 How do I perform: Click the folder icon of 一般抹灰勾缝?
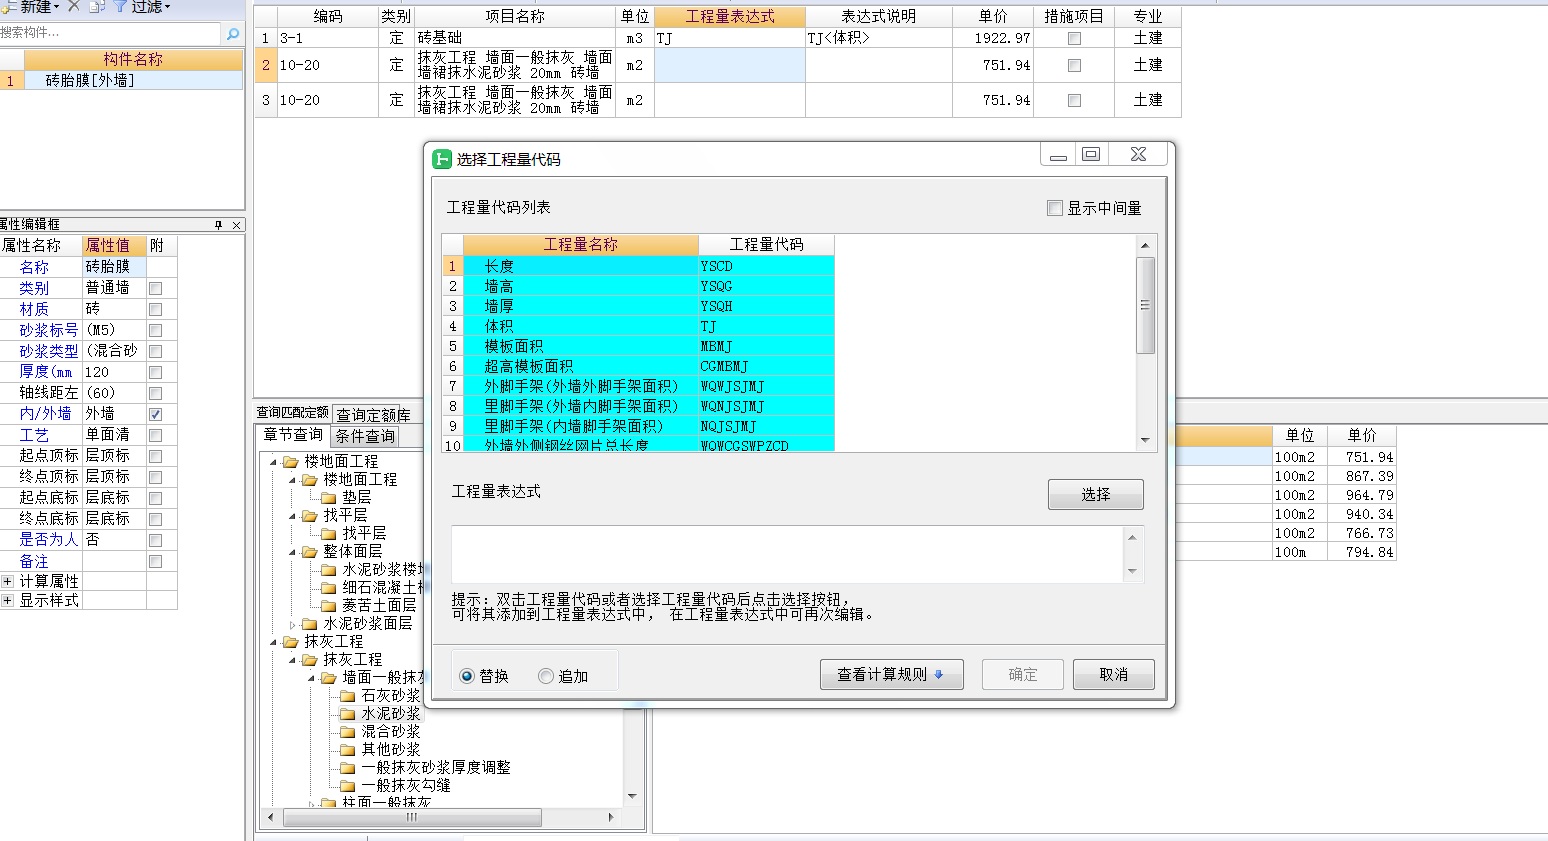tap(348, 785)
